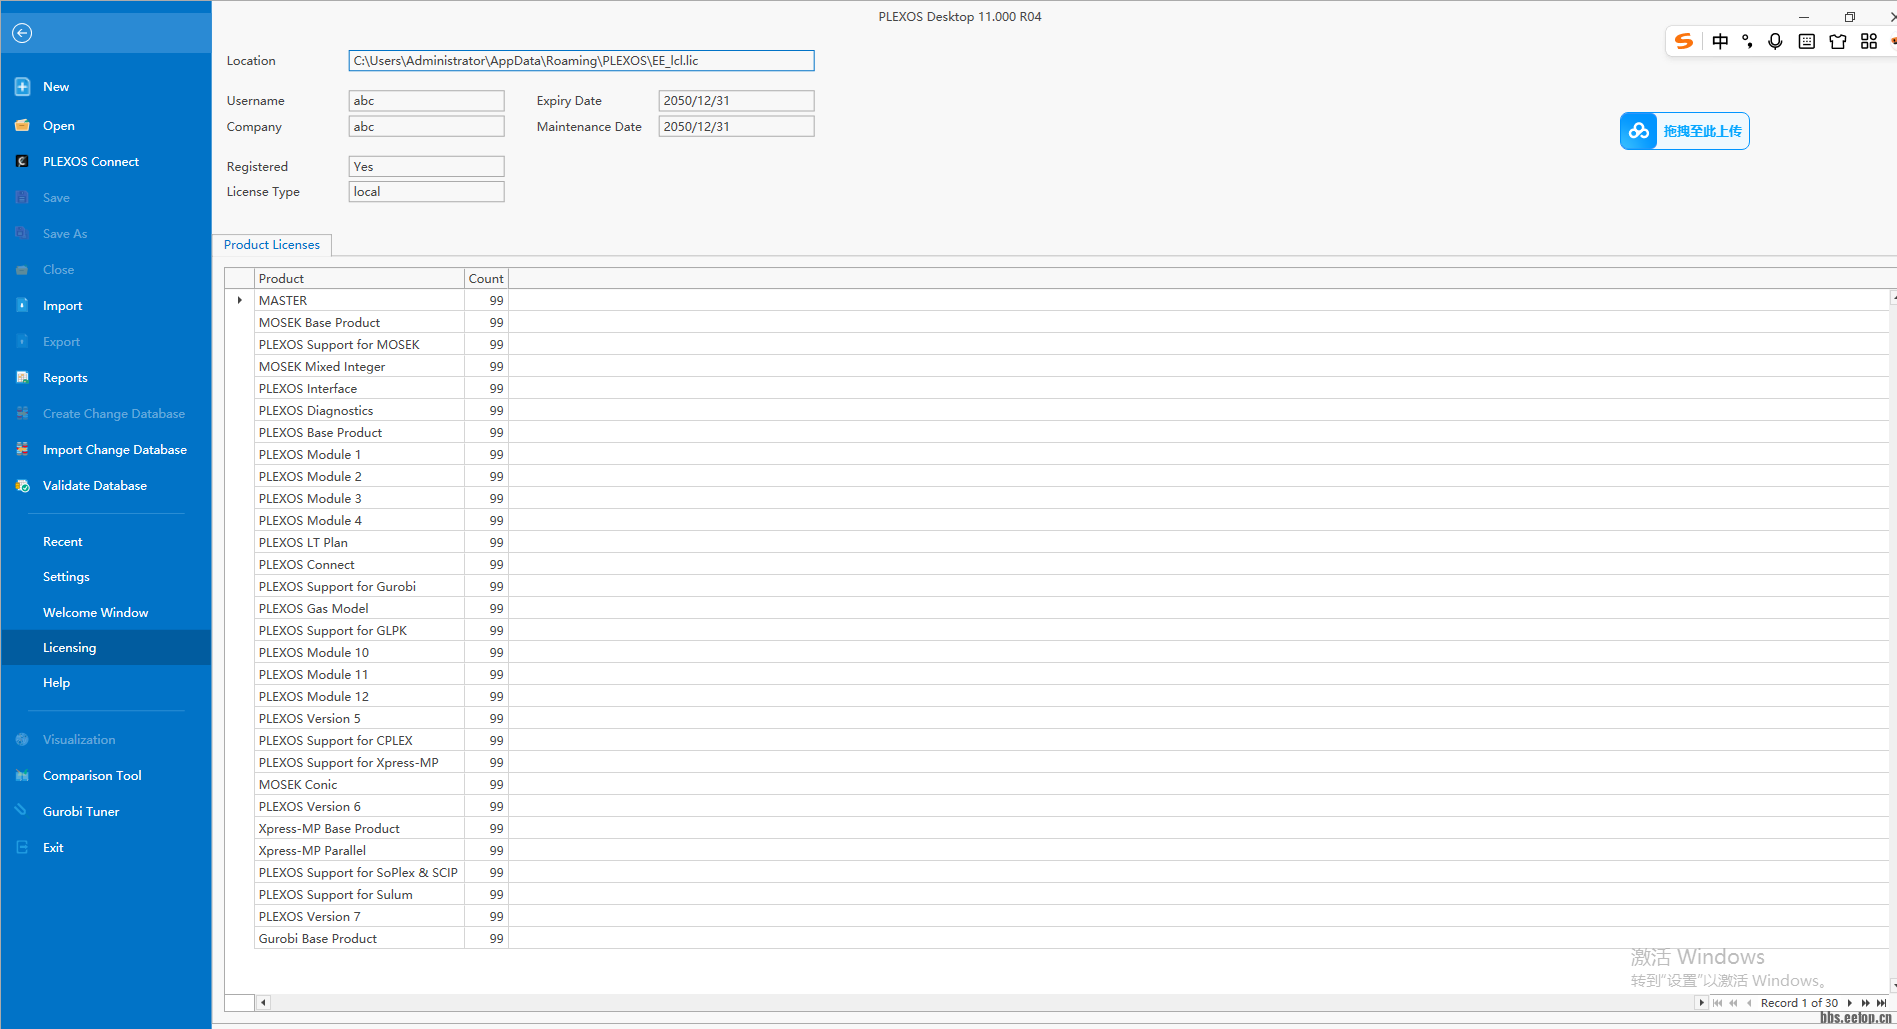Toggle Chinese/English input mode button
The width and height of the screenshot is (1897, 1029).
click(1720, 41)
